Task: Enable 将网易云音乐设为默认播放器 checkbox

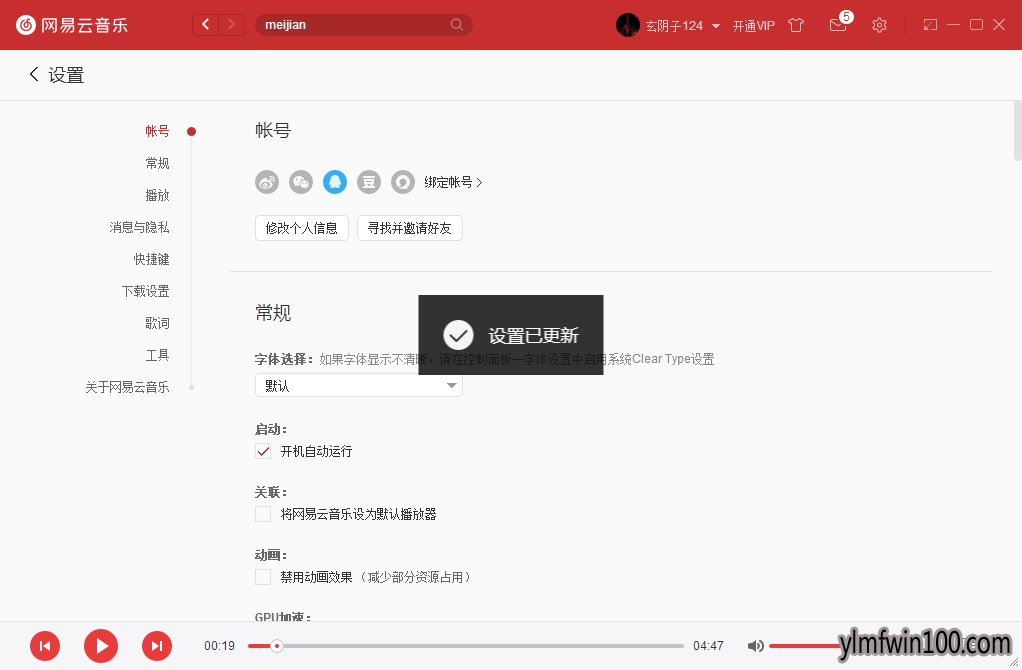Action: coord(263,514)
